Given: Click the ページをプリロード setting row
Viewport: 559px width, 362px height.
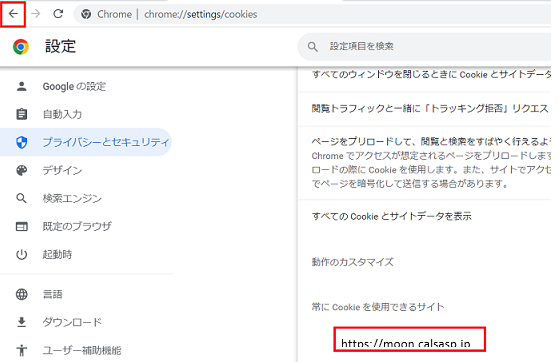Looking at the screenshot, I should point(425,163).
